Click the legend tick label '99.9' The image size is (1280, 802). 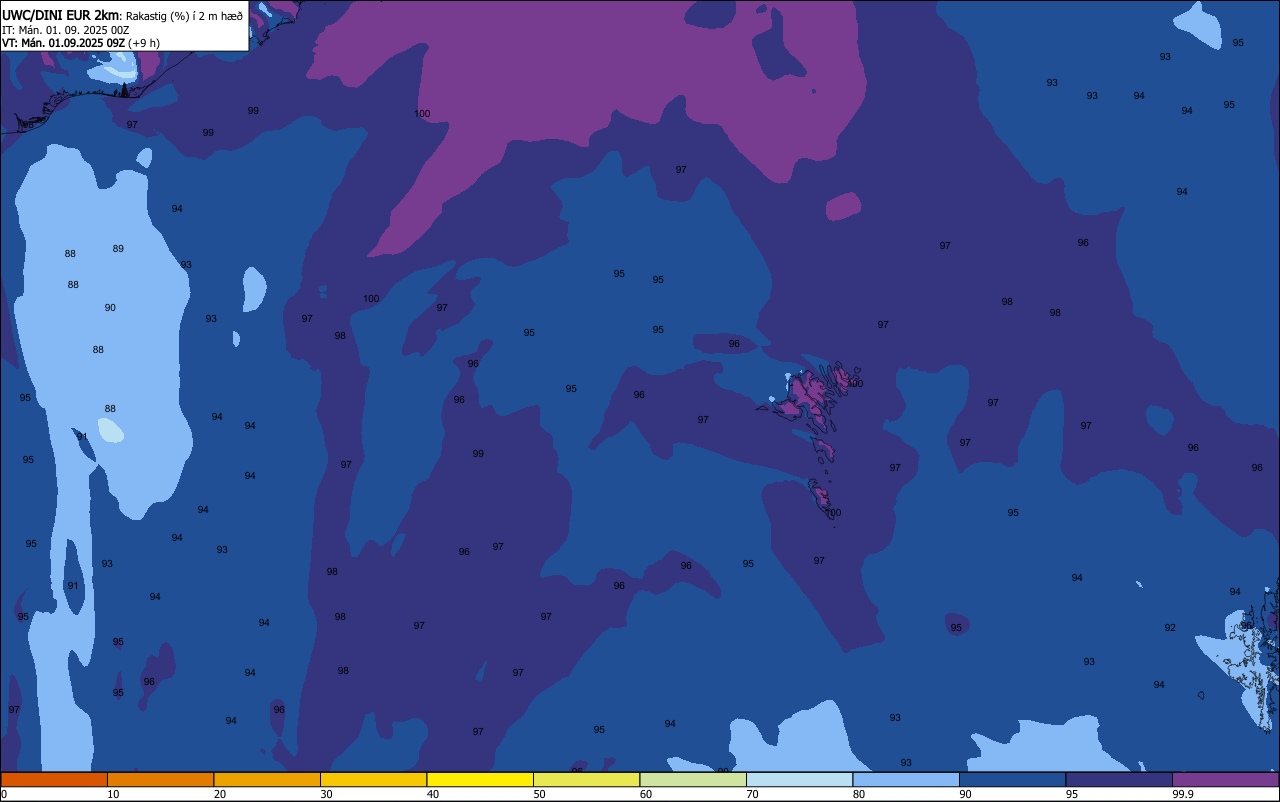tap(1183, 794)
